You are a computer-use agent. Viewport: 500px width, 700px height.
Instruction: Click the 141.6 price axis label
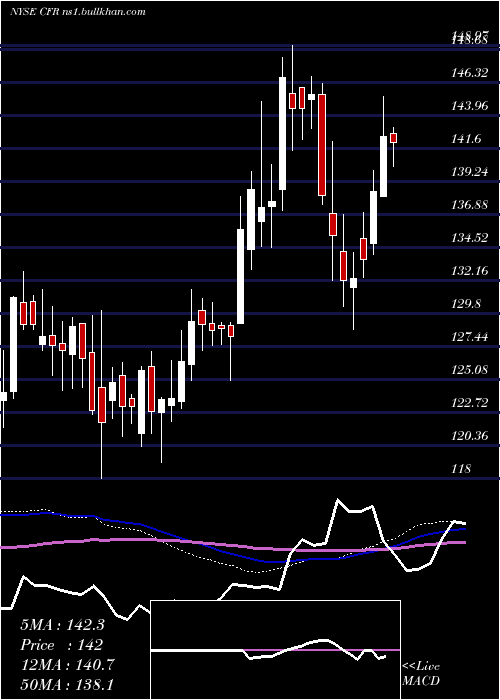[x=467, y=139]
